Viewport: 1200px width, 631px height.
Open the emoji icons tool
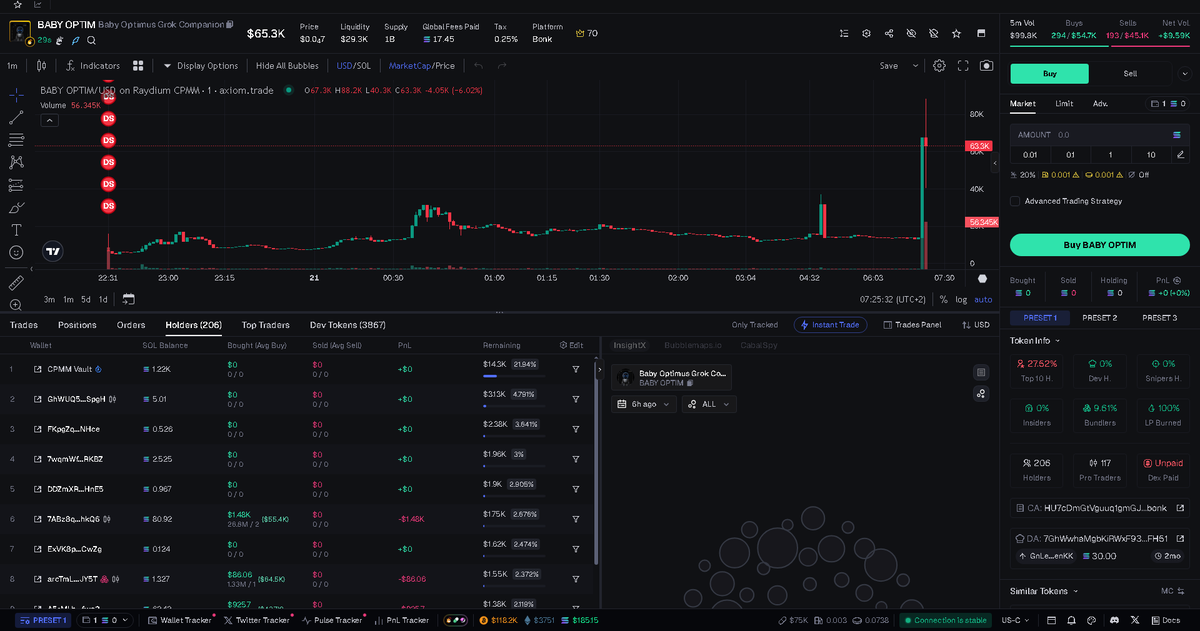16,253
